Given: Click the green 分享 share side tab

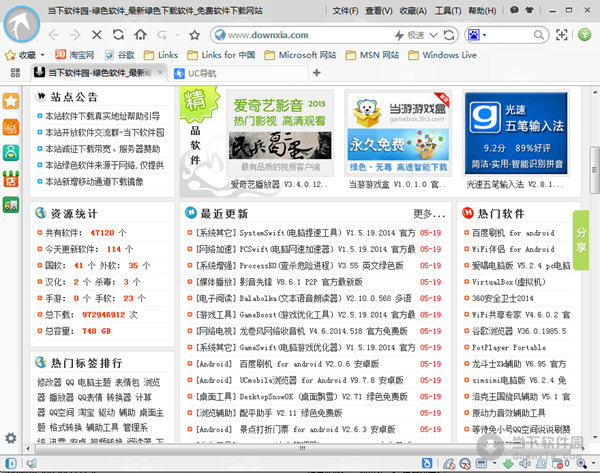Looking at the screenshot, I should click(581, 240).
